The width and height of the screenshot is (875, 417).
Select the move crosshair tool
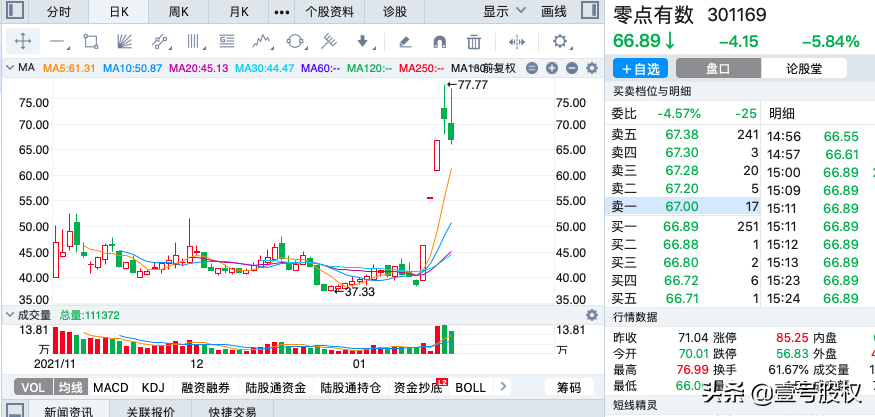(22, 41)
